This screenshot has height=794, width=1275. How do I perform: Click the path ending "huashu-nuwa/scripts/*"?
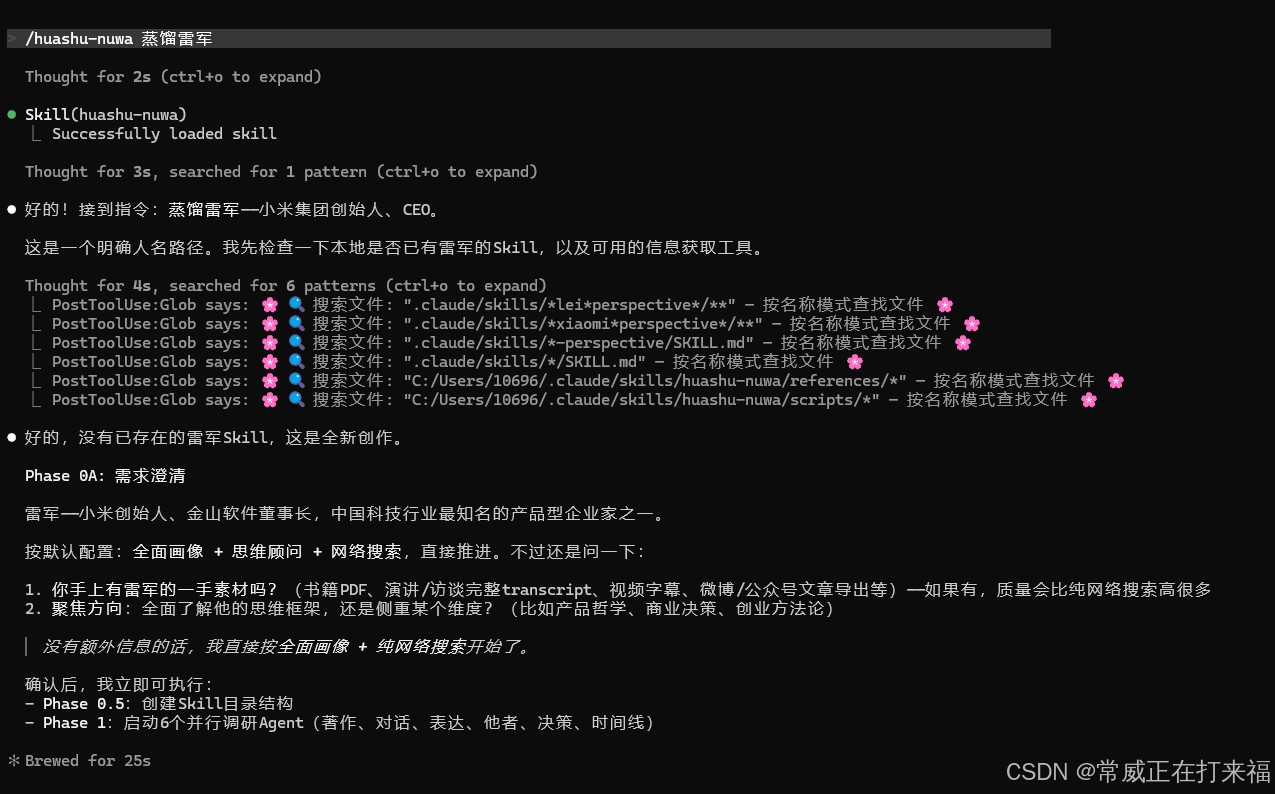[x=642, y=400]
